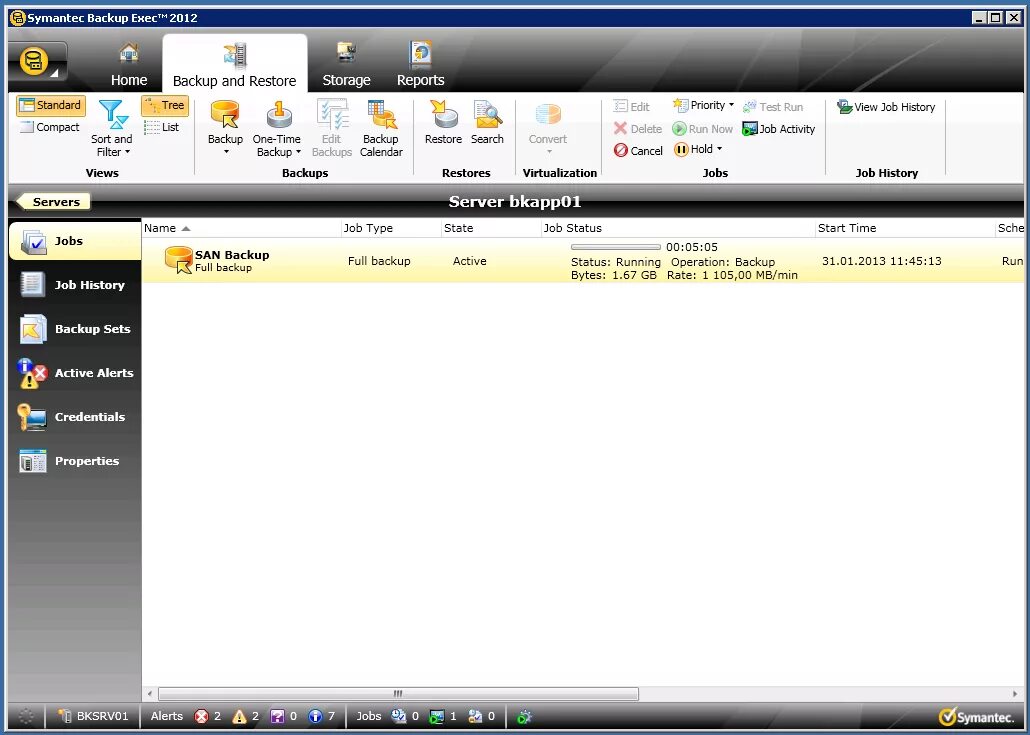Click the Convert virtualization icon

(x=548, y=114)
